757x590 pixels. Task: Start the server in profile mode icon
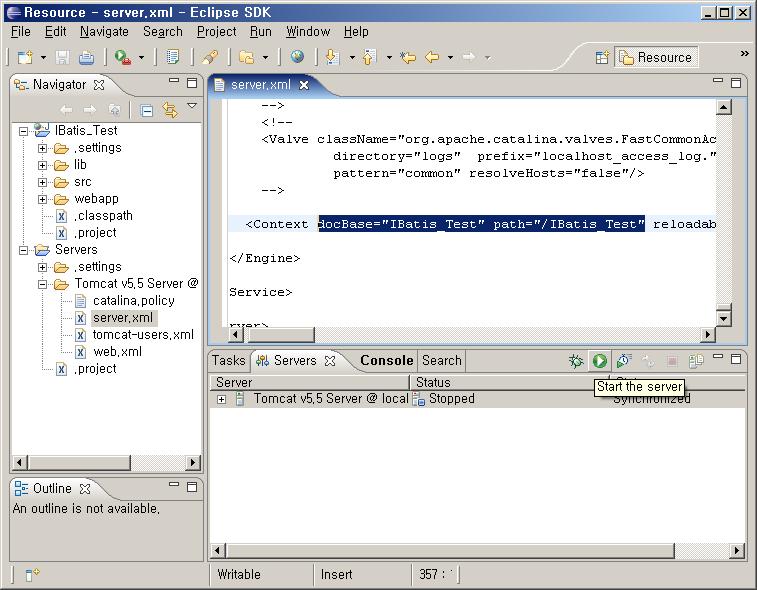(624, 361)
